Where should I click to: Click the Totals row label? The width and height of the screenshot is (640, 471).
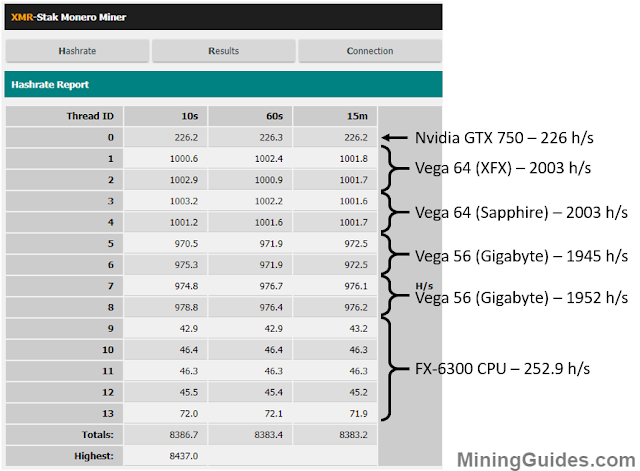(x=98, y=435)
